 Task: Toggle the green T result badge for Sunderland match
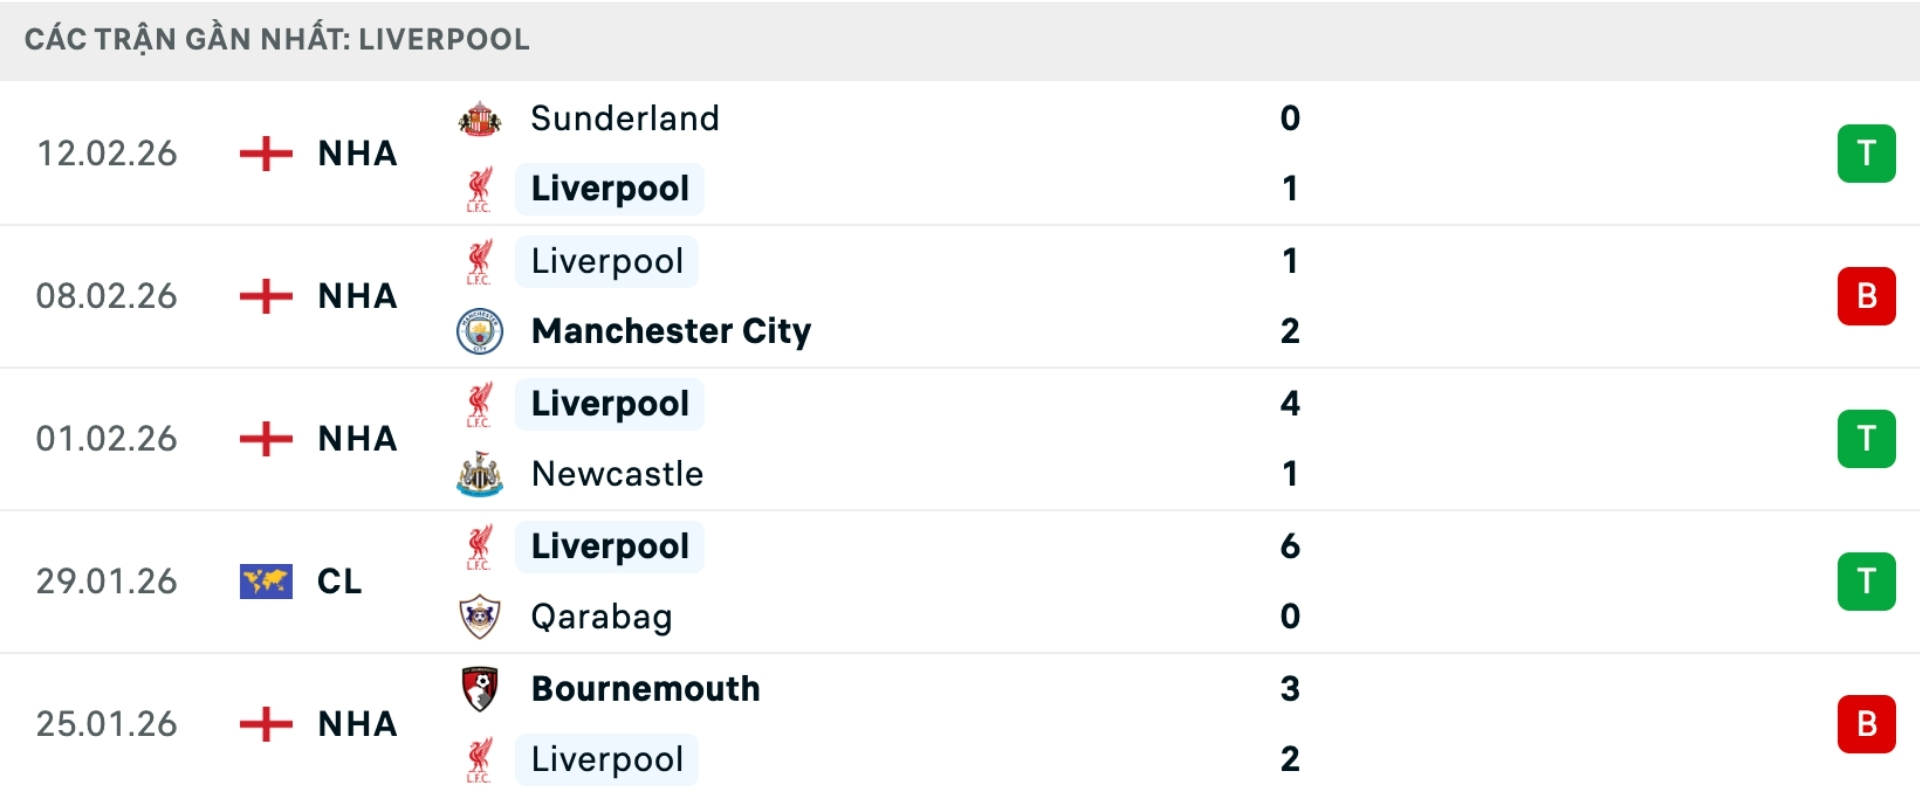(1866, 153)
